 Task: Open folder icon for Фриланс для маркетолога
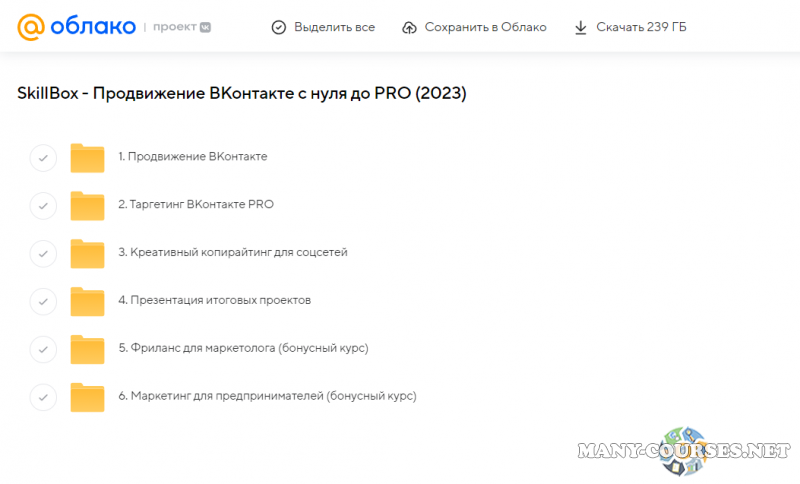pyautogui.click(x=88, y=349)
